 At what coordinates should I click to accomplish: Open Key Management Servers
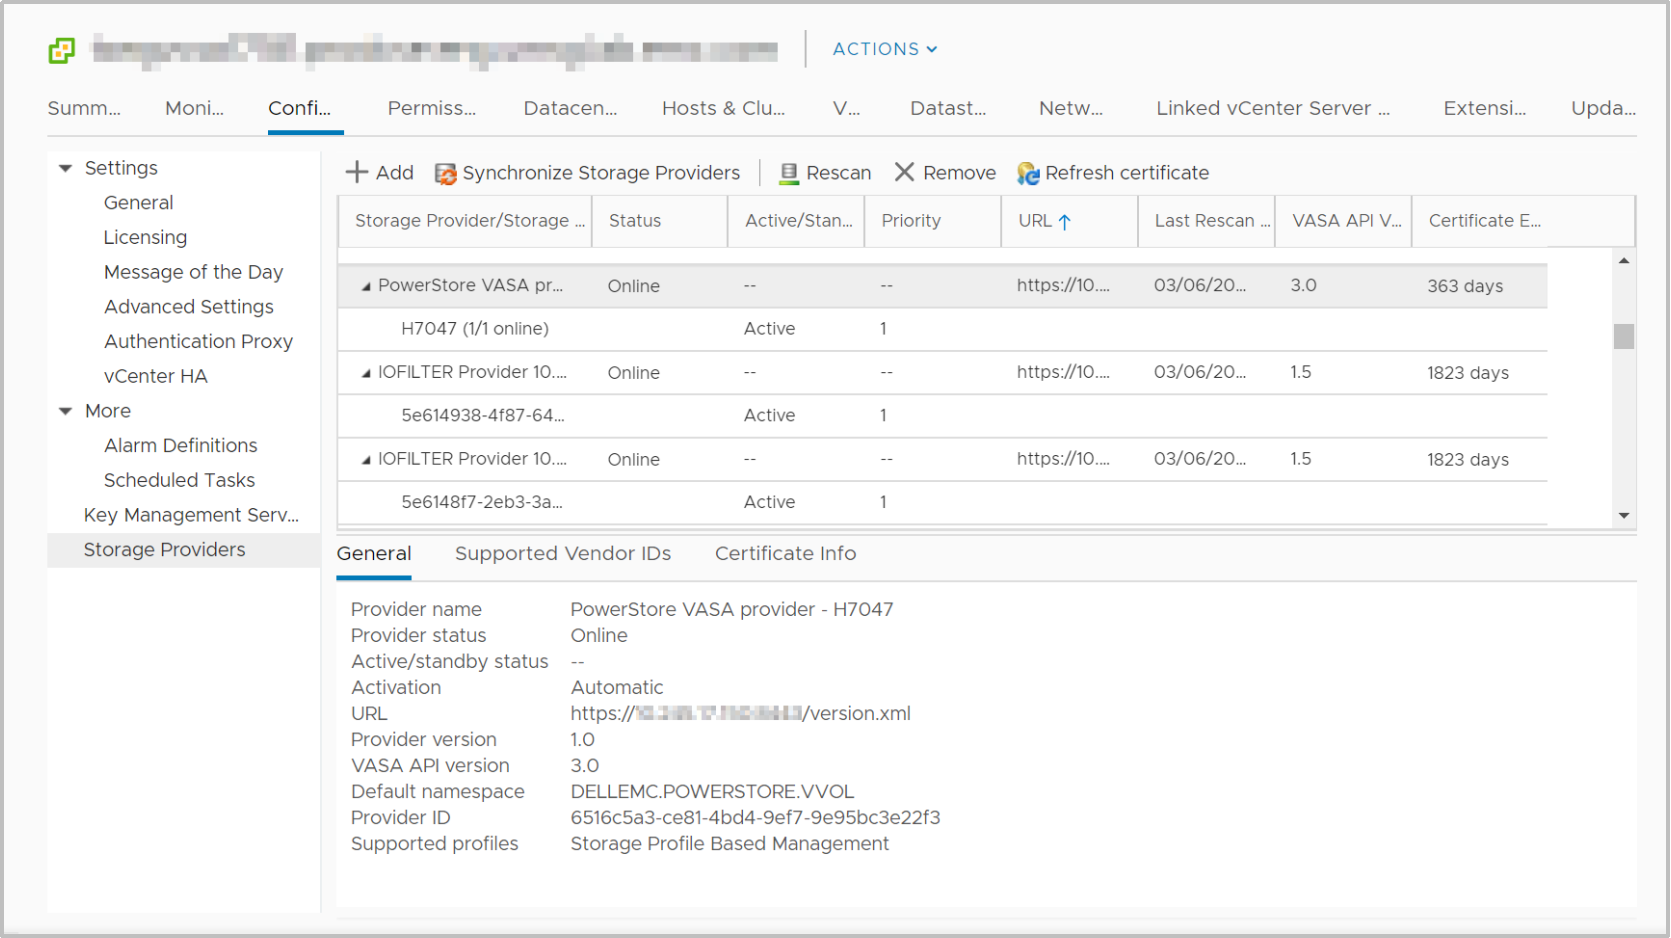click(191, 515)
